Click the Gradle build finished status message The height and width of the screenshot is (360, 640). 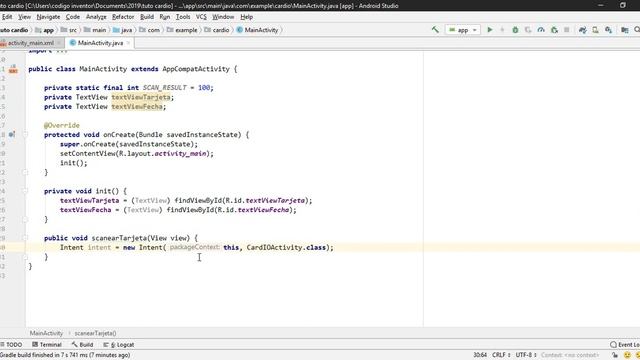coord(65,355)
